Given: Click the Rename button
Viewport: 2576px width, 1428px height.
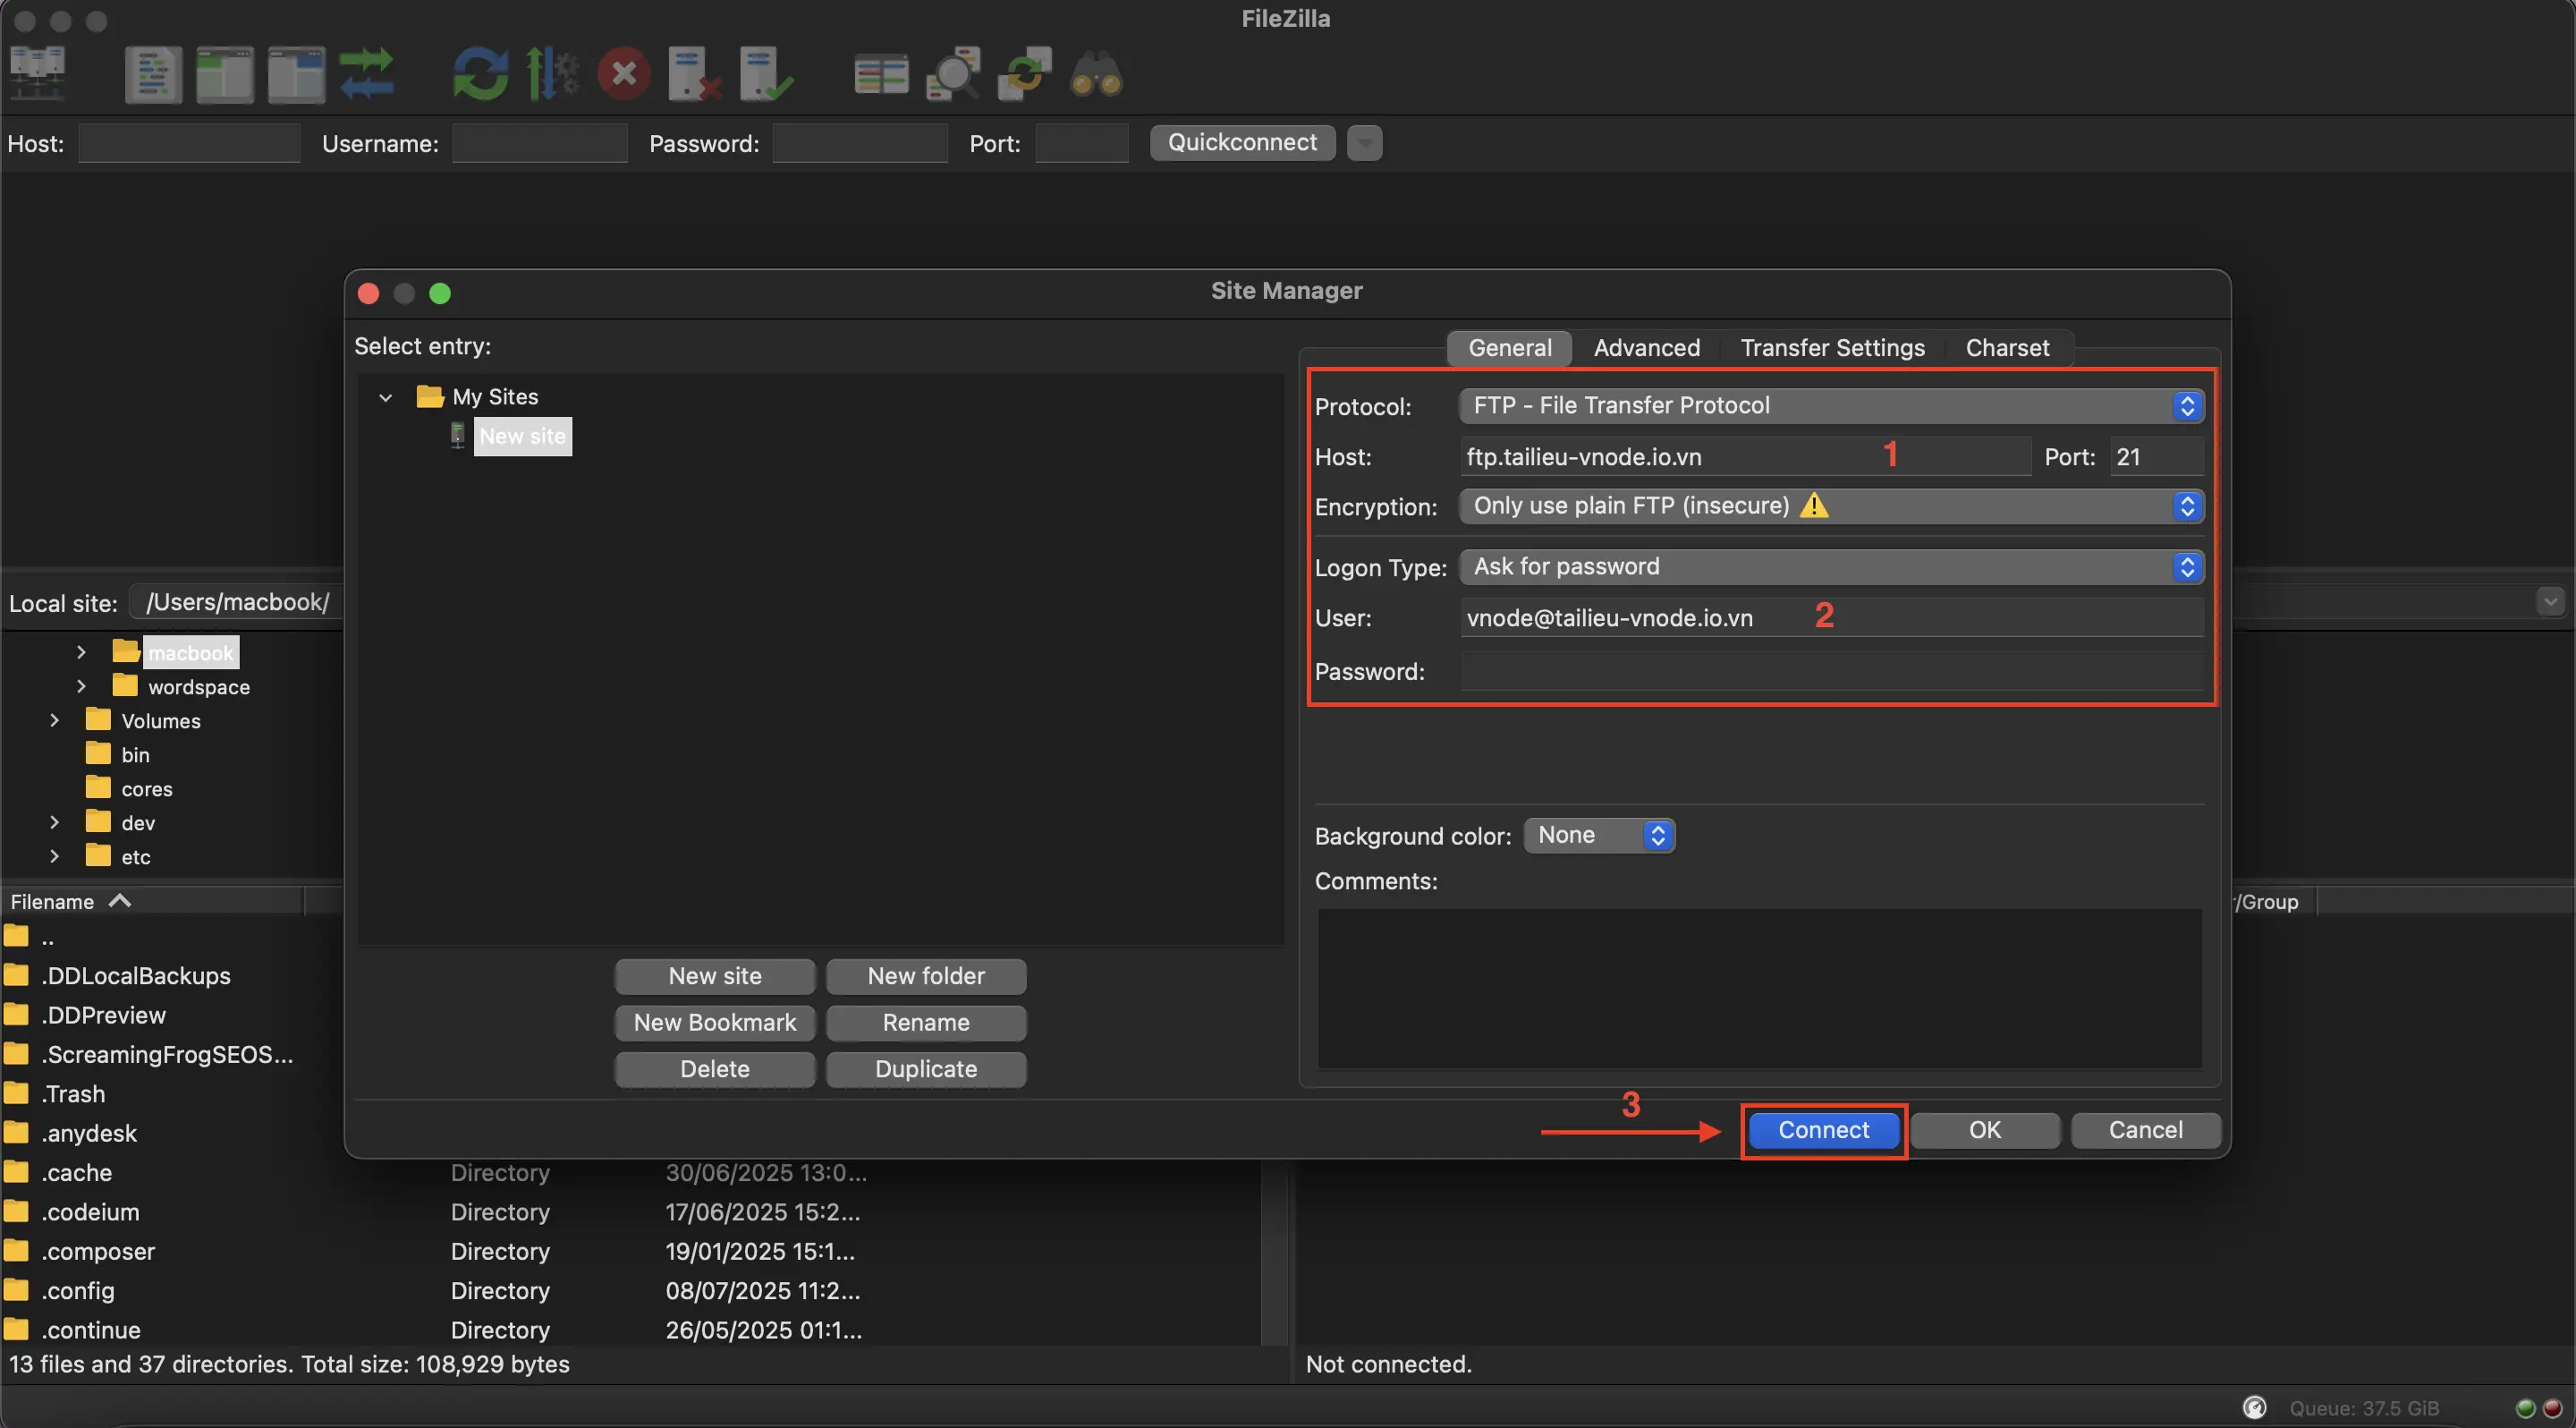Looking at the screenshot, I should click(926, 1023).
